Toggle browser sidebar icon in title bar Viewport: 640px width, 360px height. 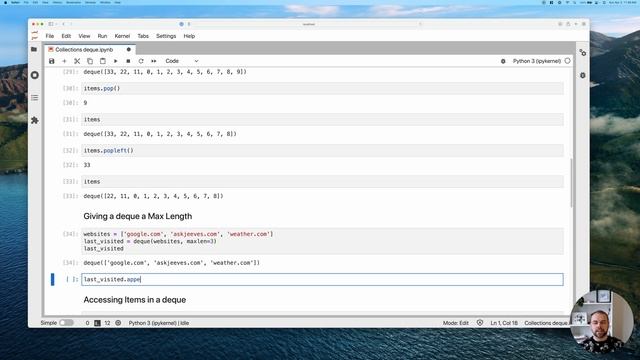point(51,24)
